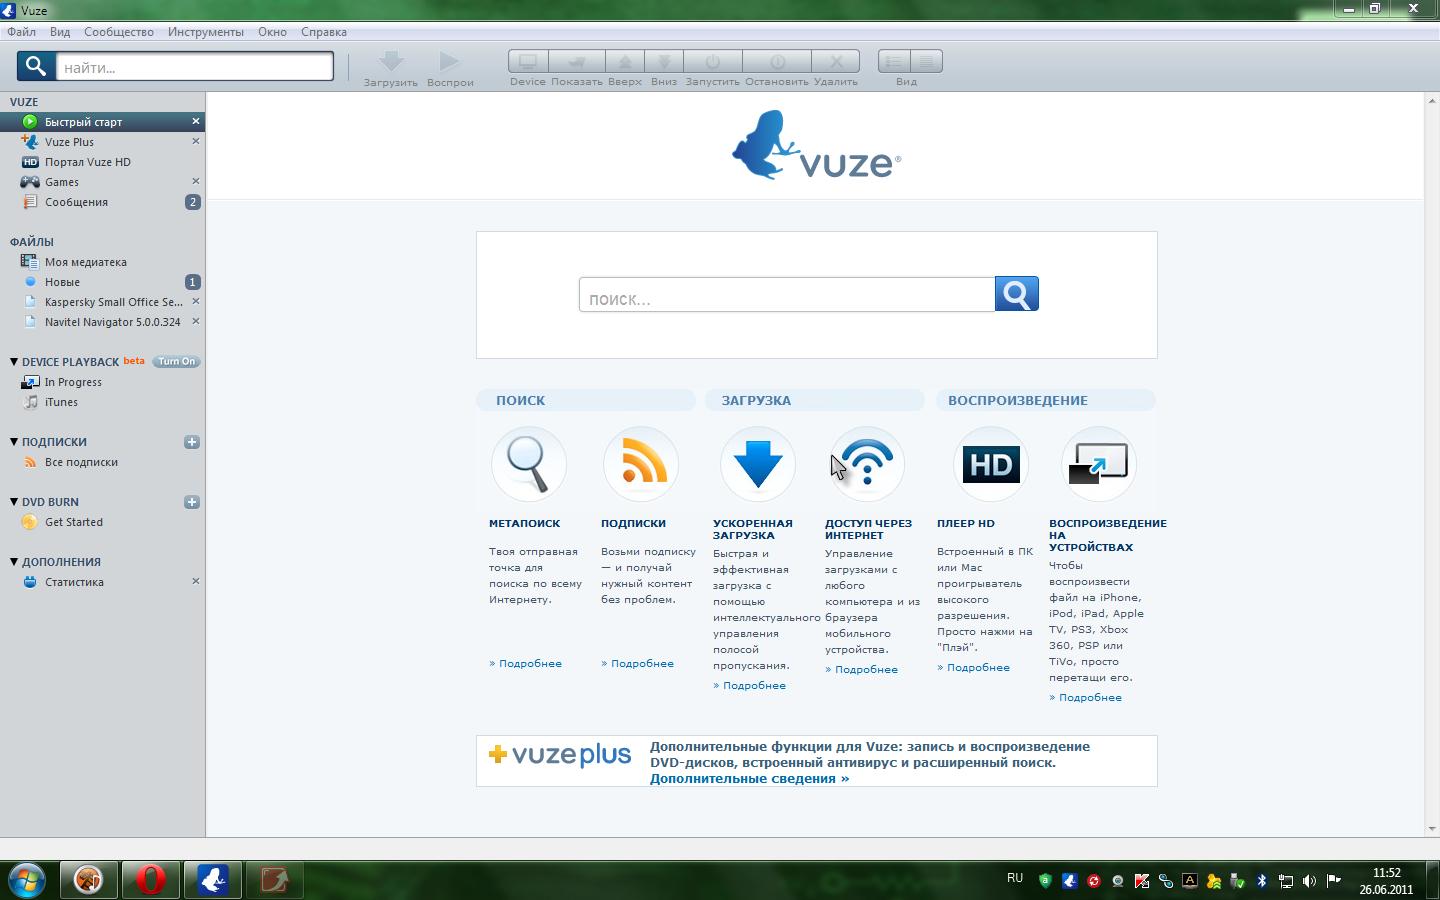Image resolution: width=1440 pixels, height=900 pixels.
Task: Open the Плеер HD icon
Action: click(x=990, y=464)
